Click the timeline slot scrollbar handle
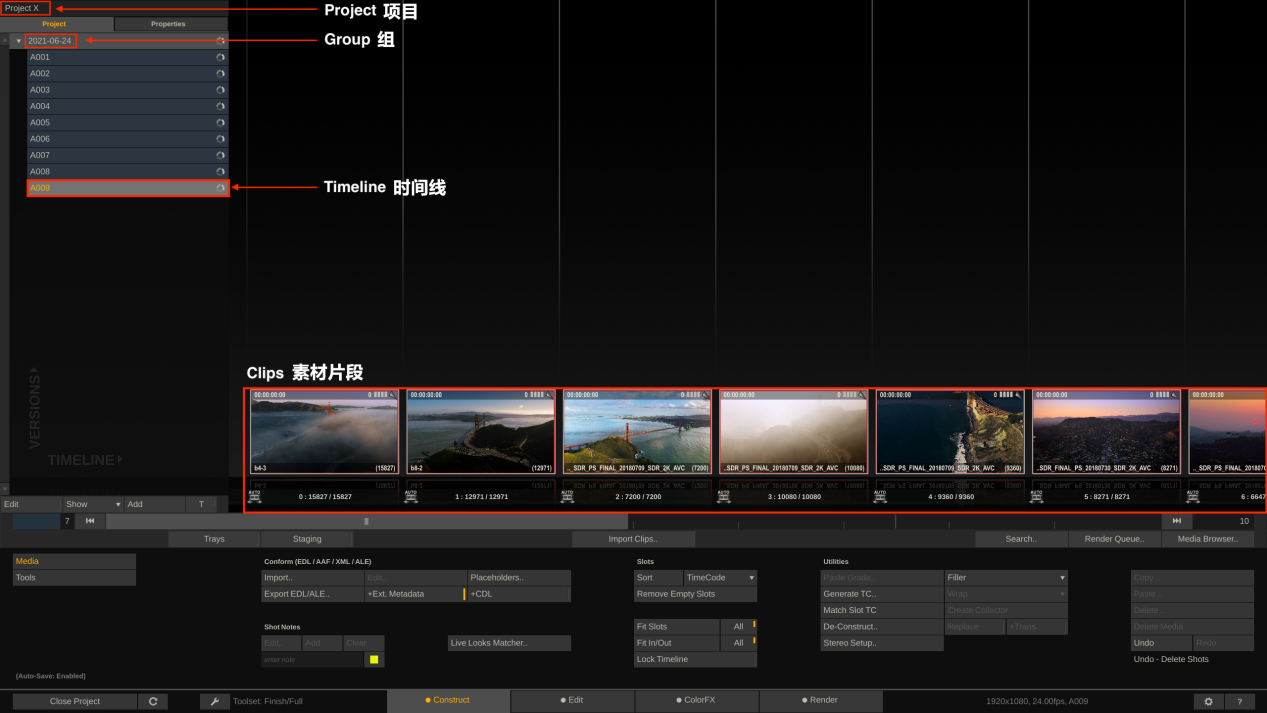The image size is (1267, 713). click(367, 521)
